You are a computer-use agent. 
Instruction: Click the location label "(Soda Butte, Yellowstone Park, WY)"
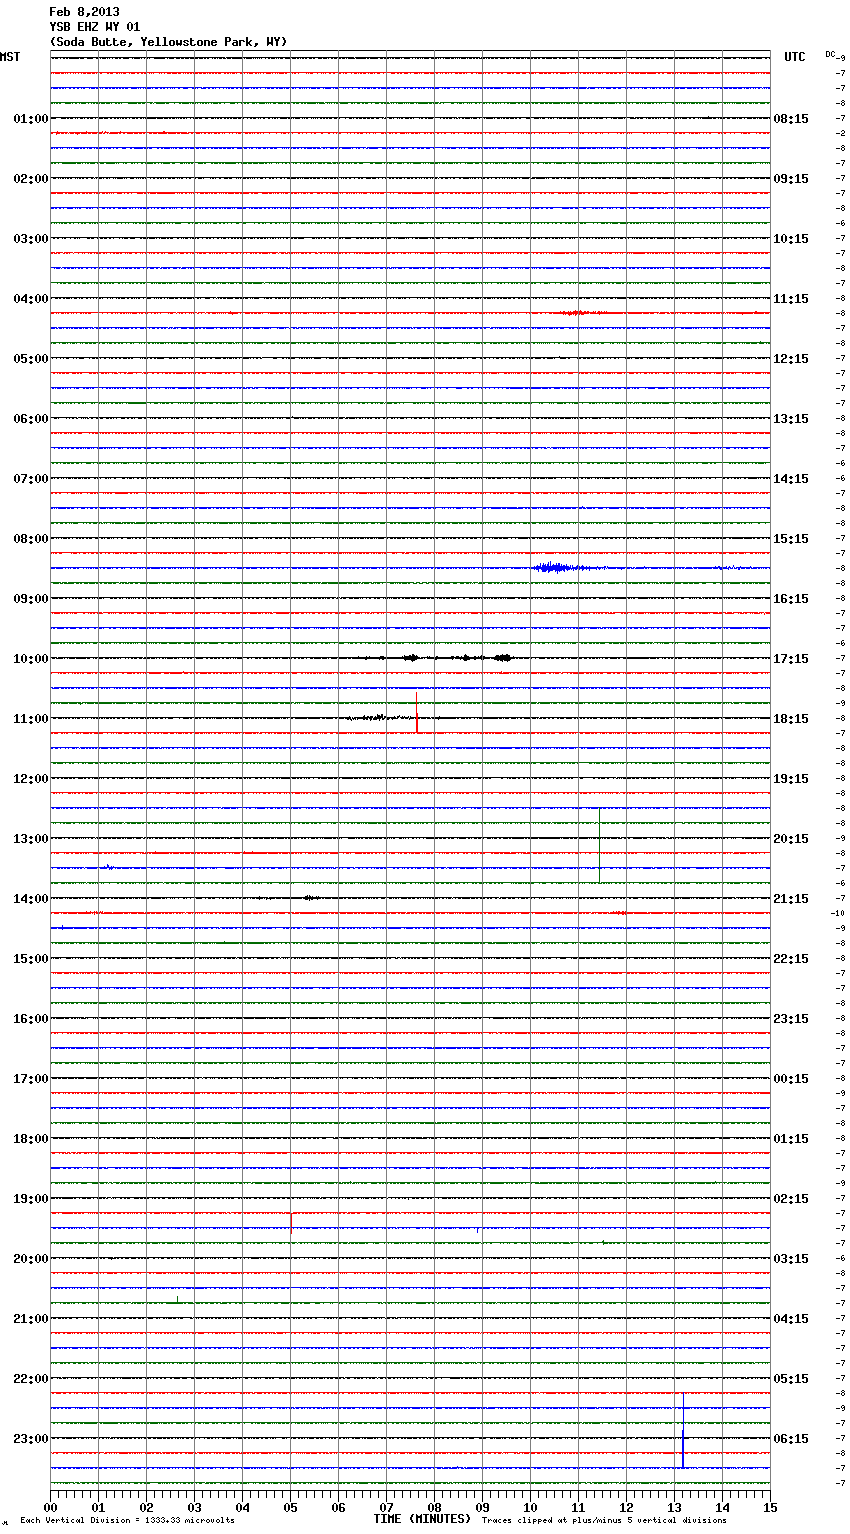[168, 42]
